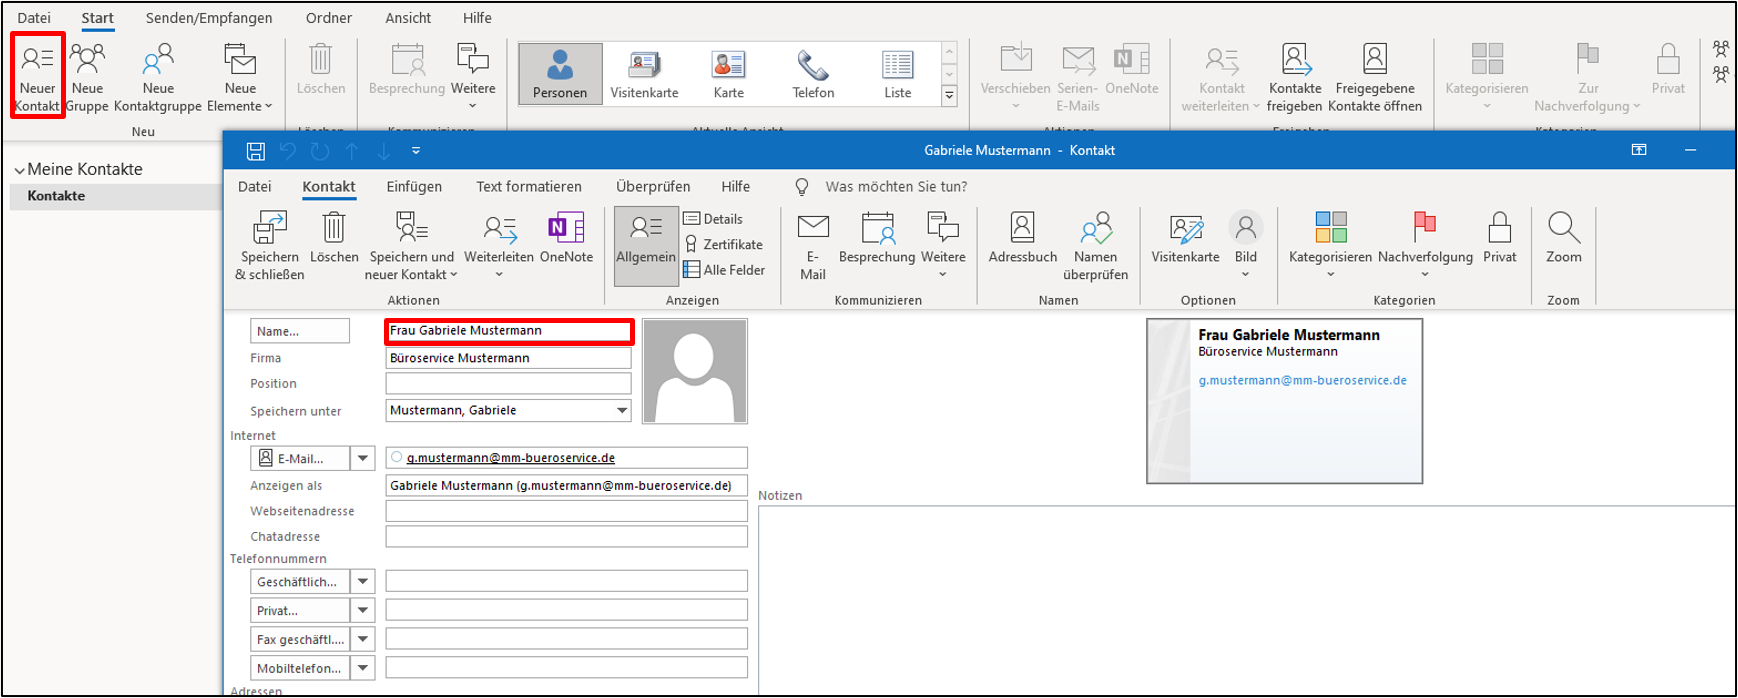Click Namen überprüfen
Image resolution: width=1738 pixels, height=698 pixels.
click(1096, 246)
